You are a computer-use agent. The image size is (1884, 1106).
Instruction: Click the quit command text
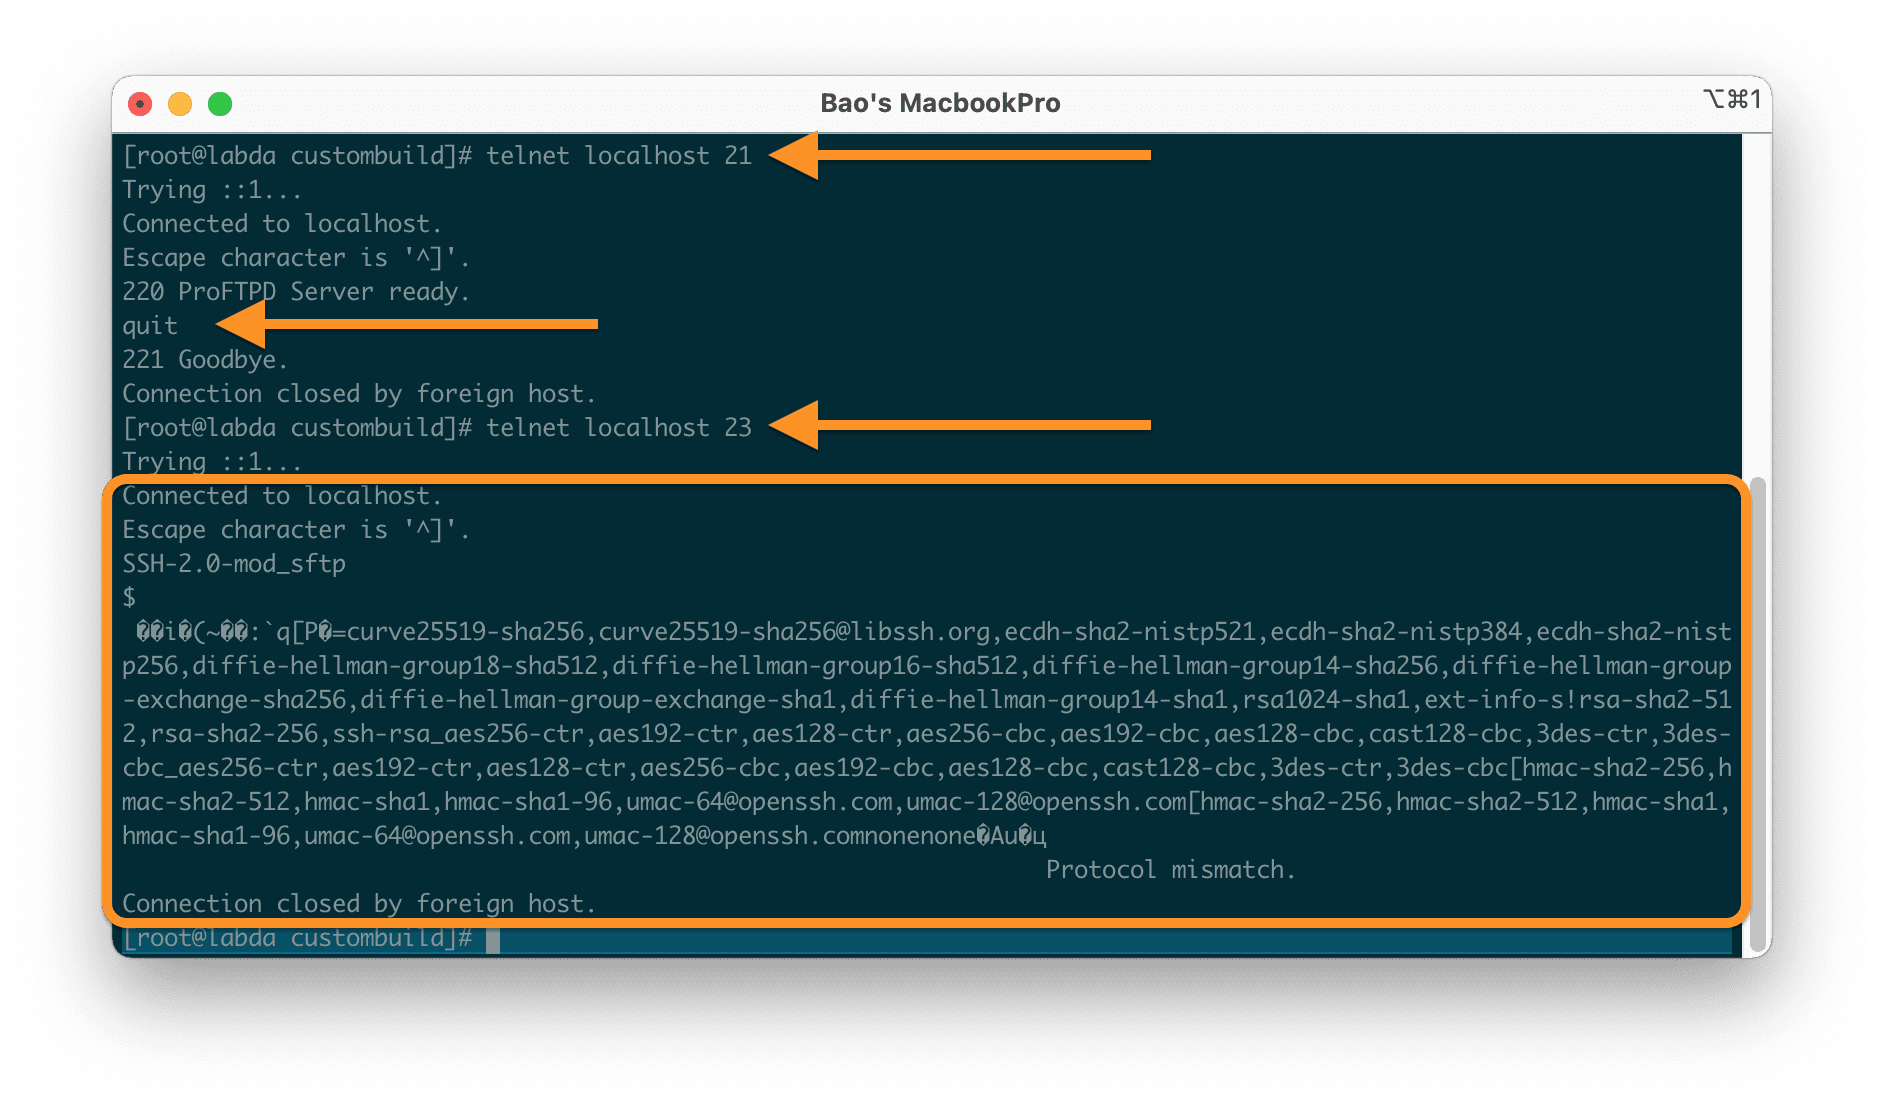click(149, 325)
